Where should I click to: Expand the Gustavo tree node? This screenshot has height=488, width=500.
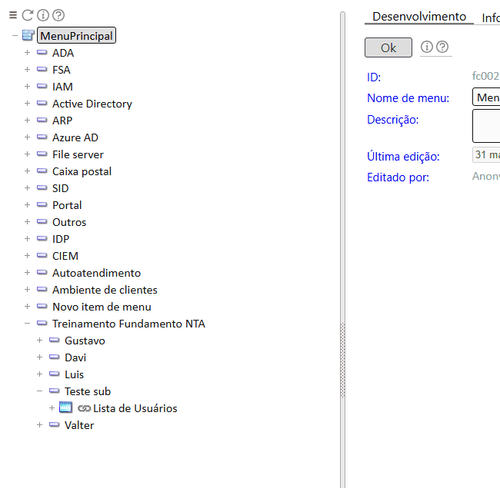pos(40,340)
